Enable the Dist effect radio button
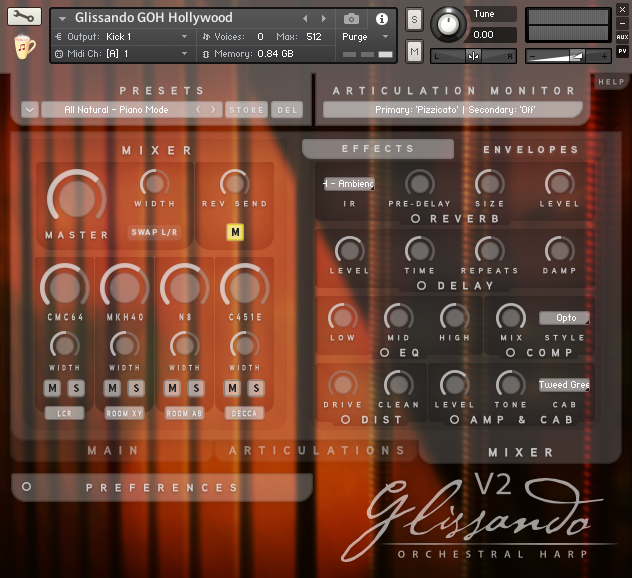This screenshot has height=578, width=632. (x=345, y=420)
